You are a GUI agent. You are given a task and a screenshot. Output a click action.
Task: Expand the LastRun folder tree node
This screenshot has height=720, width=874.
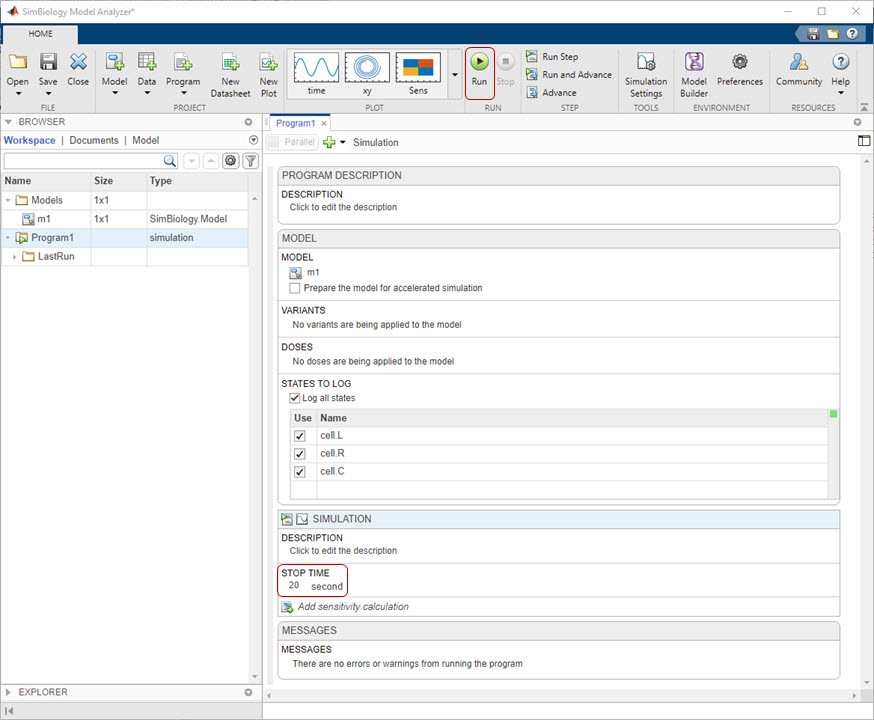tap(15, 257)
